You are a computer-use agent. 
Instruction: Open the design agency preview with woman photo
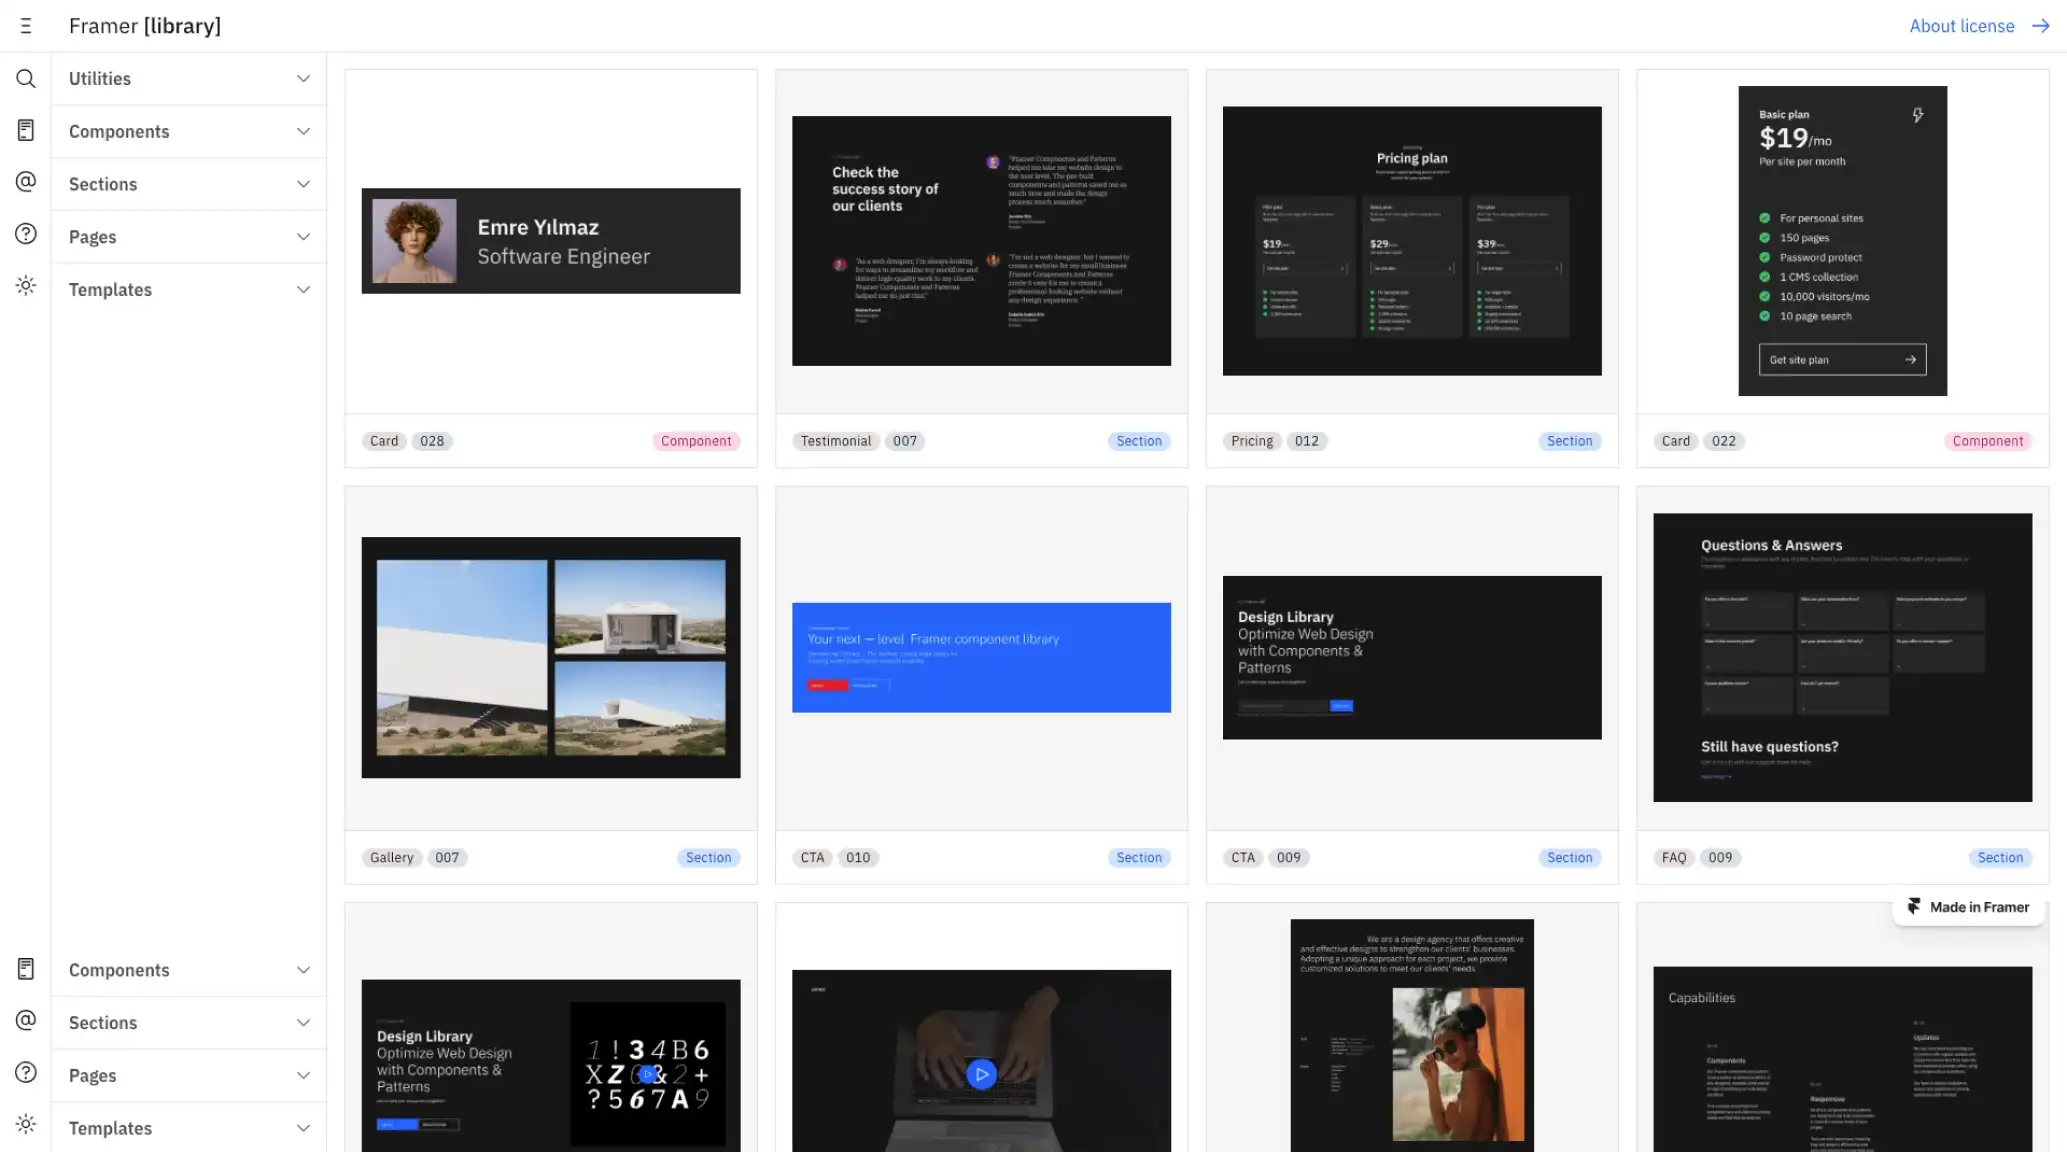pyautogui.click(x=1412, y=1036)
